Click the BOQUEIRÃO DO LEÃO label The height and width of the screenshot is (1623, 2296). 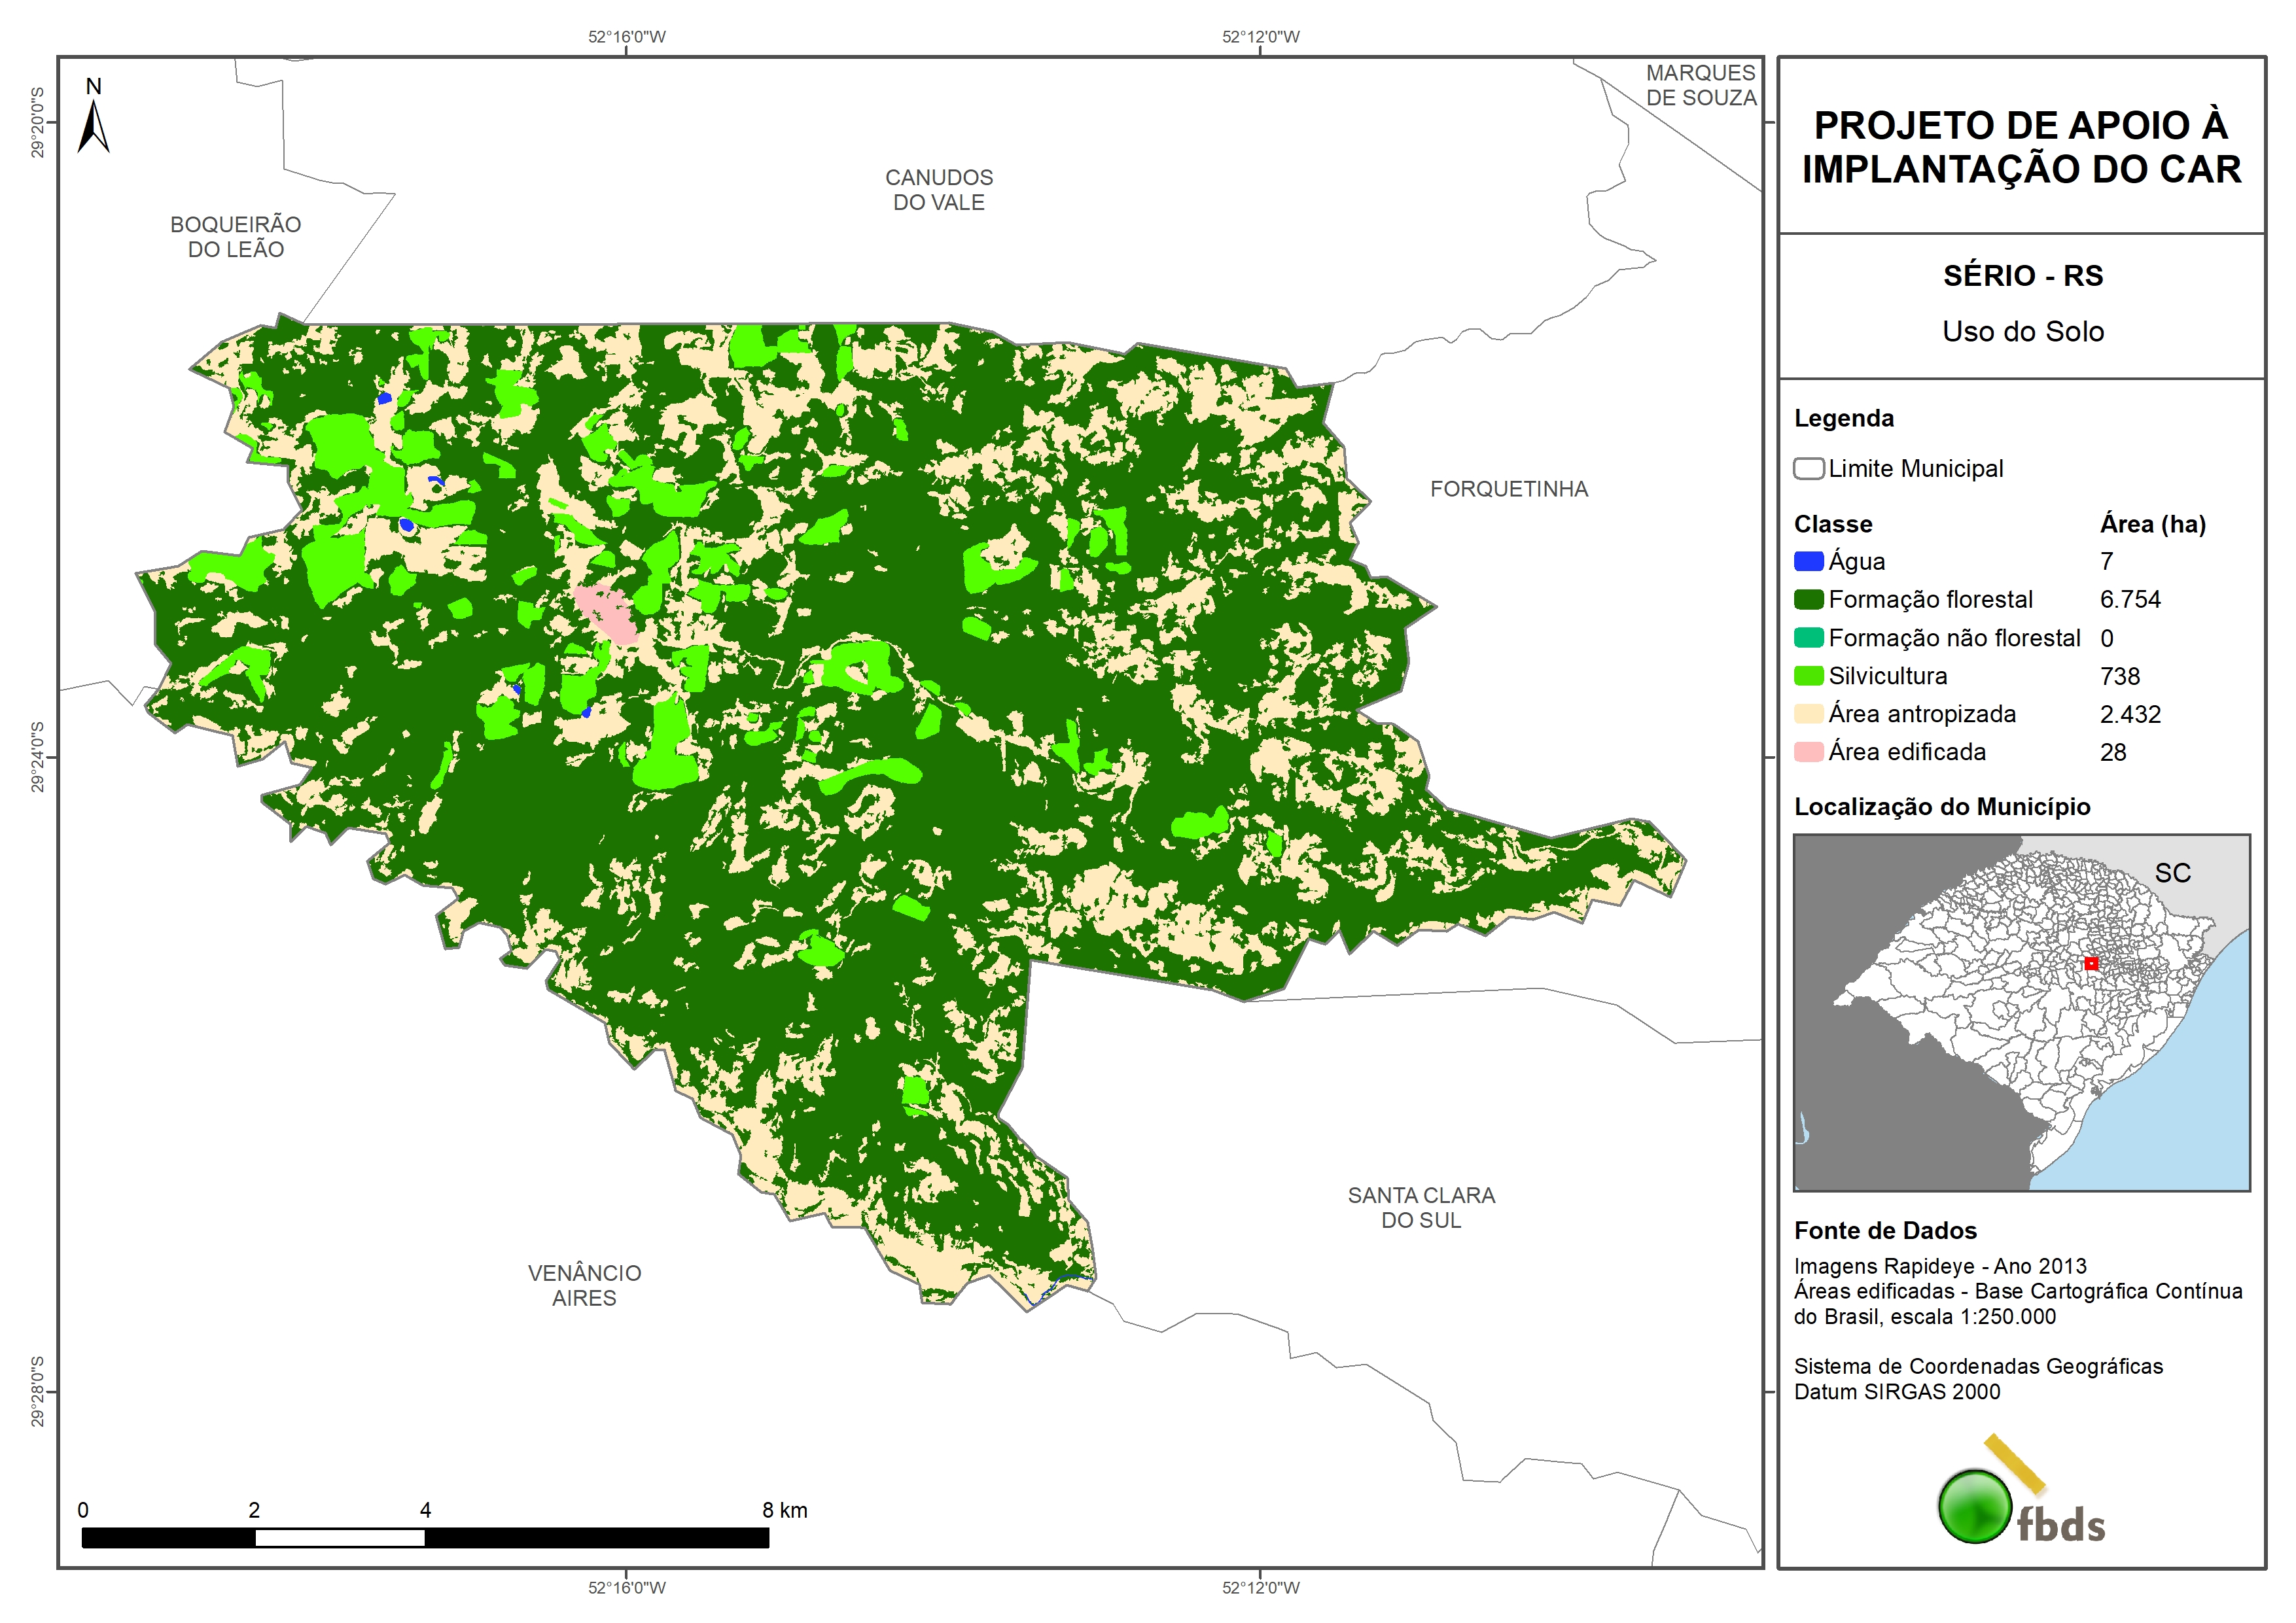[x=235, y=237]
